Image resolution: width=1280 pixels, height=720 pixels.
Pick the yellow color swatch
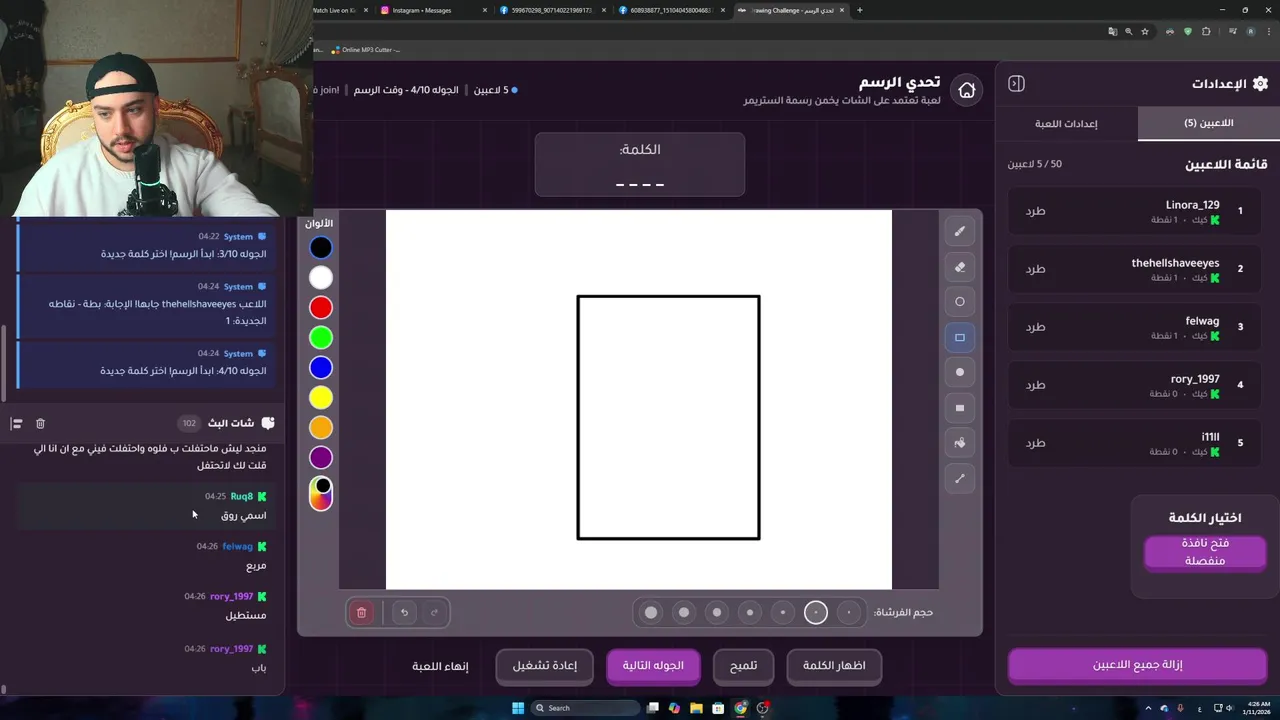coord(320,397)
